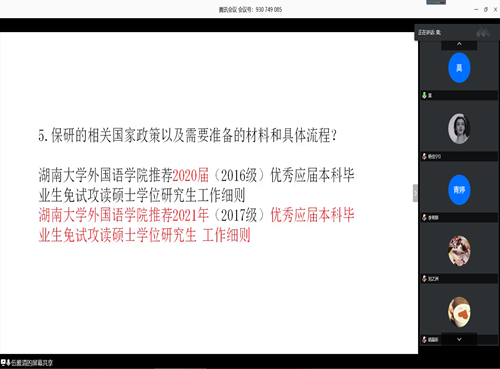Click the blue 莫 participant avatar
Viewport: 500px width, 369px height.
tap(459, 68)
